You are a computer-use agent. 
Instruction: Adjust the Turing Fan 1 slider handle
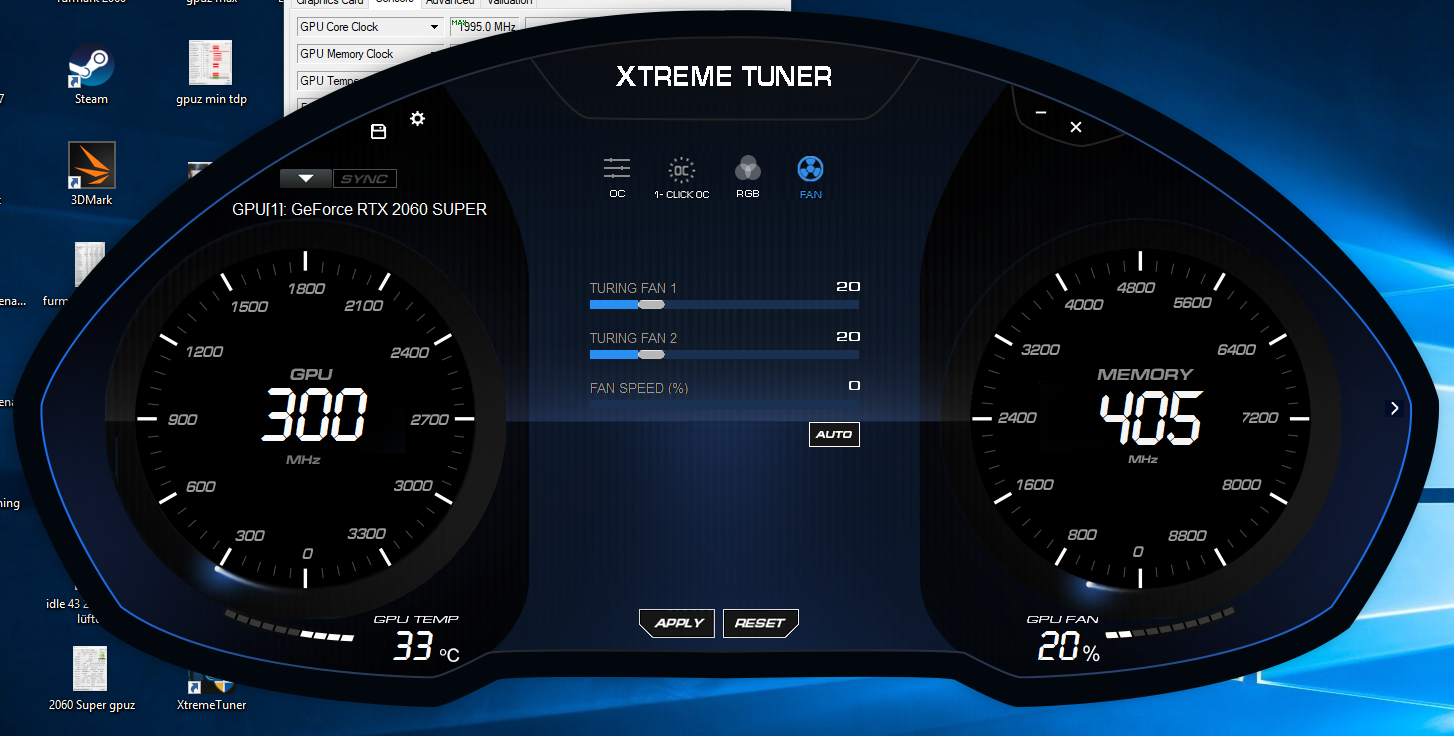click(x=651, y=304)
